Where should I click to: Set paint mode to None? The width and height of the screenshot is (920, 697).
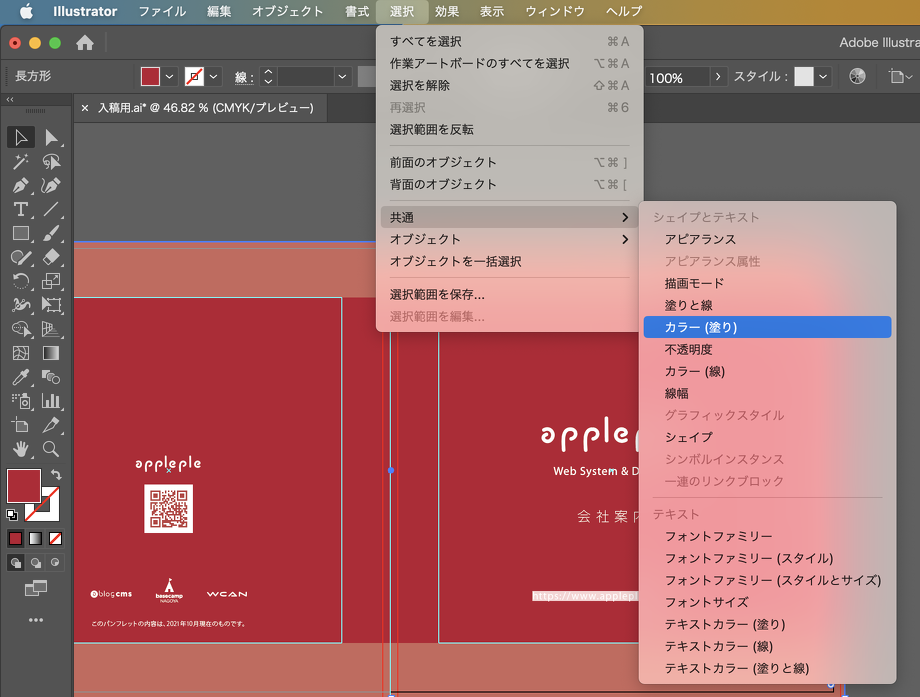click(55, 538)
